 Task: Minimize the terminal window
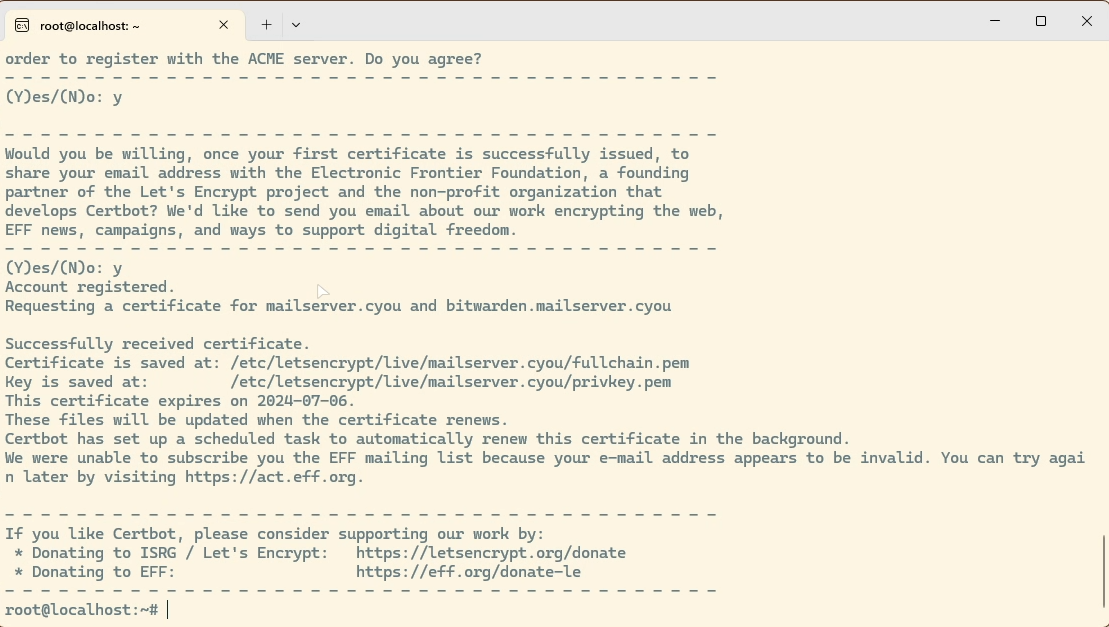[x=994, y=21]
